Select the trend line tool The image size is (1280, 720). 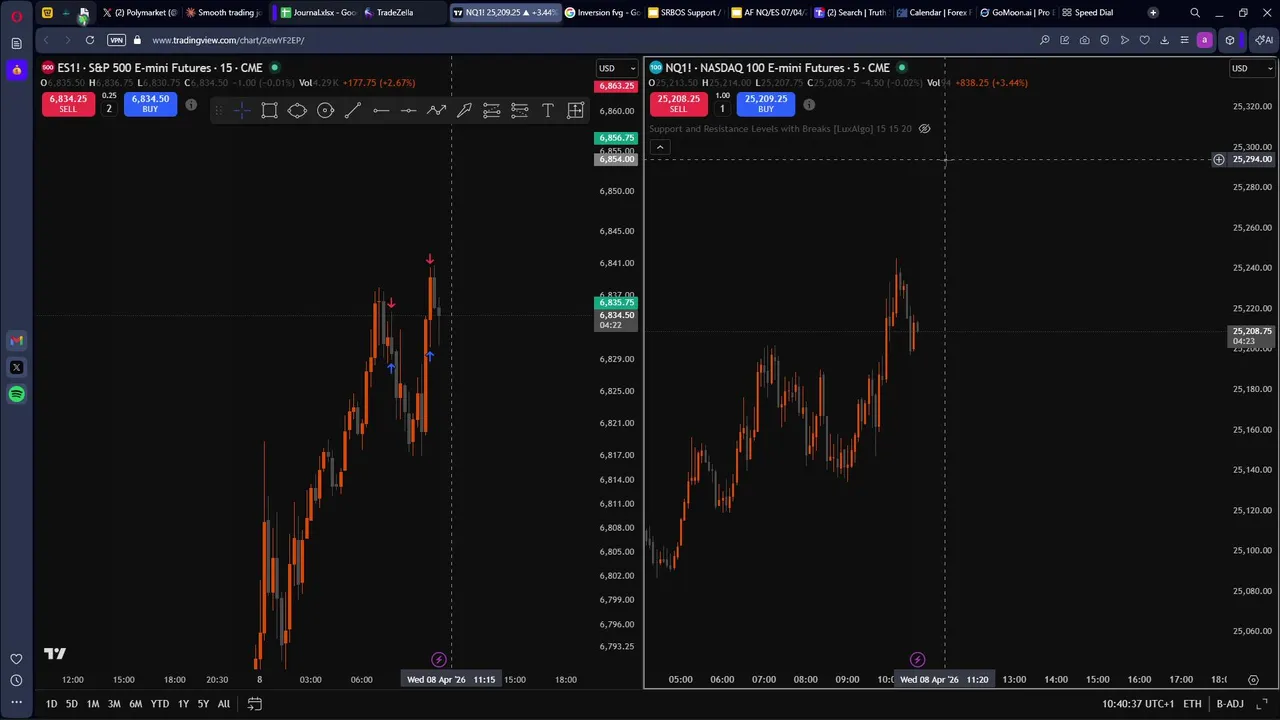click(352, 110)
